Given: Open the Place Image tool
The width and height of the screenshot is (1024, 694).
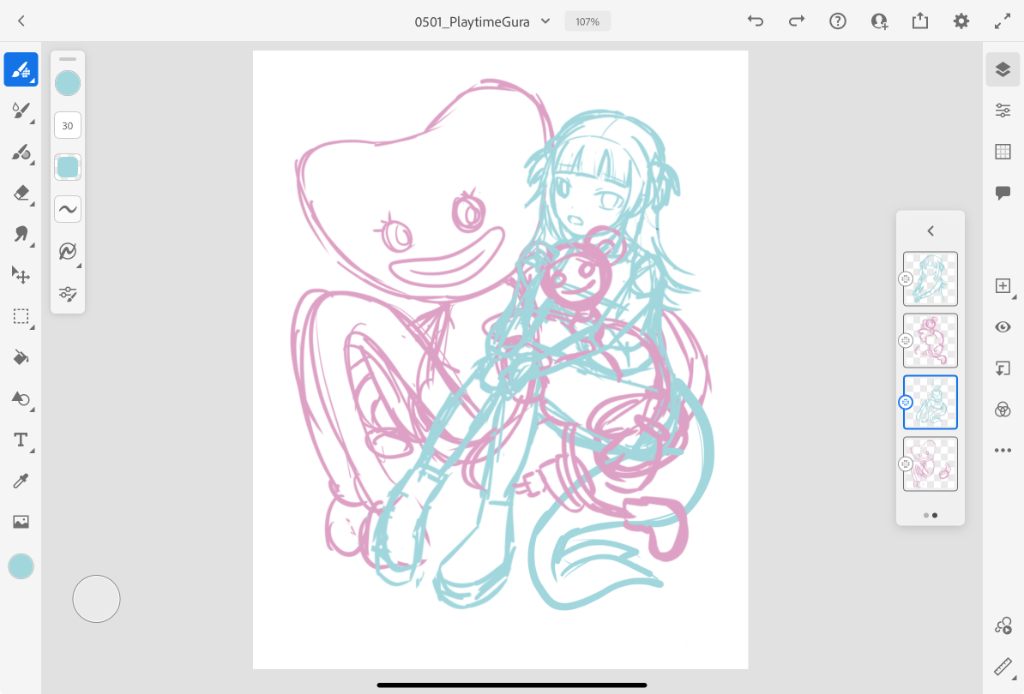Looking at the screenshot, I should point(21,522).
